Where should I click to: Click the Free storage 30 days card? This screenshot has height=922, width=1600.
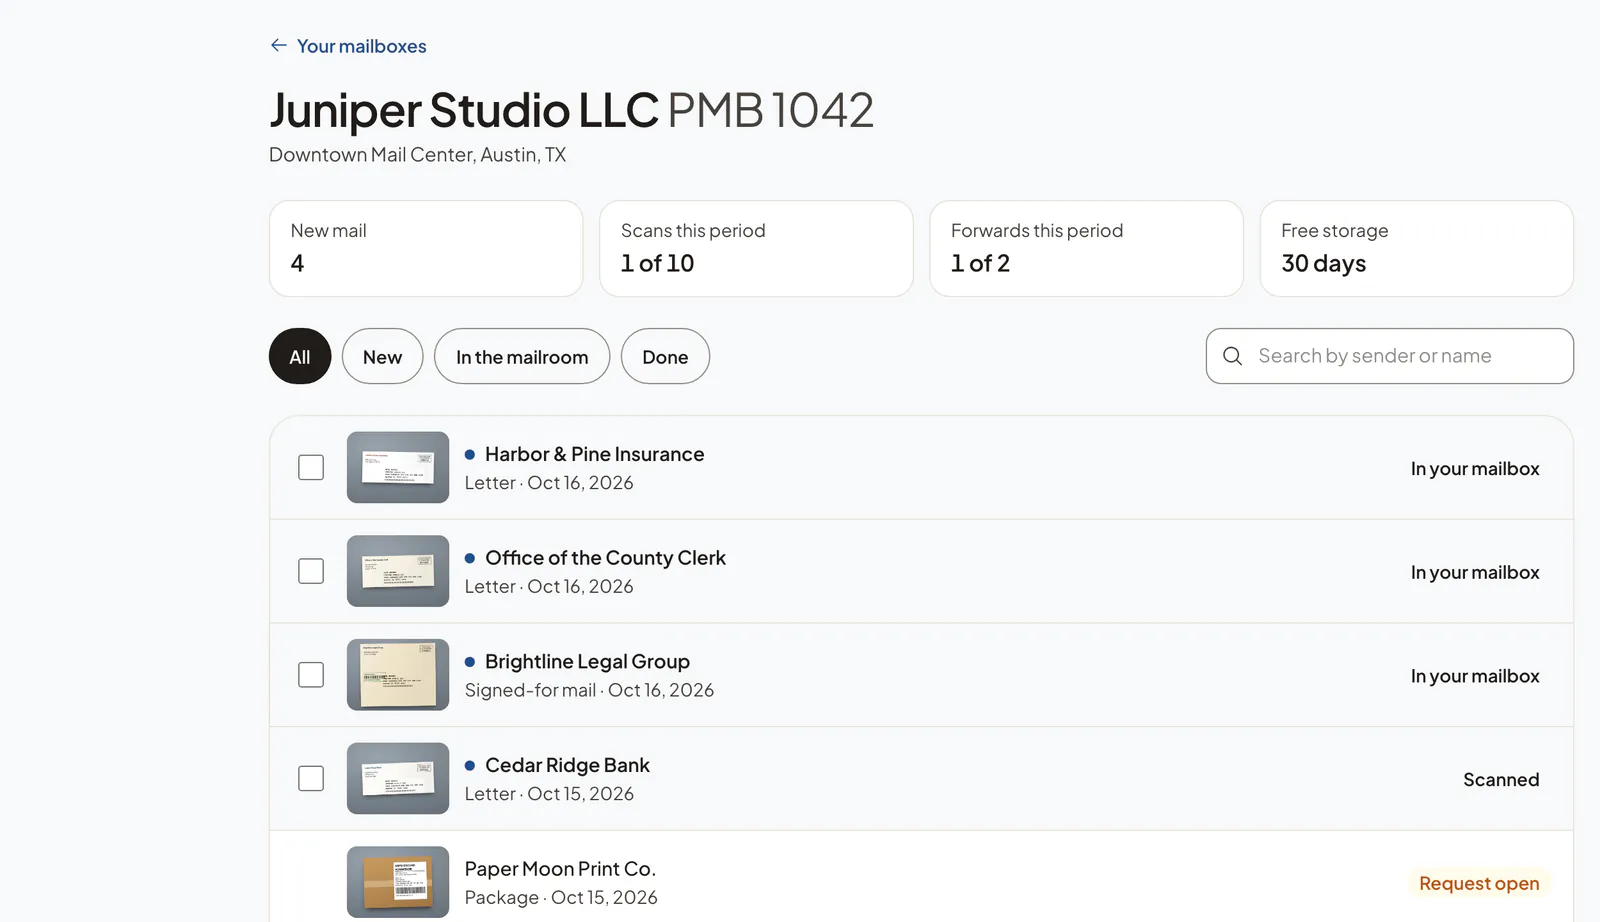pyautogui.click(x=1417, y=248)
